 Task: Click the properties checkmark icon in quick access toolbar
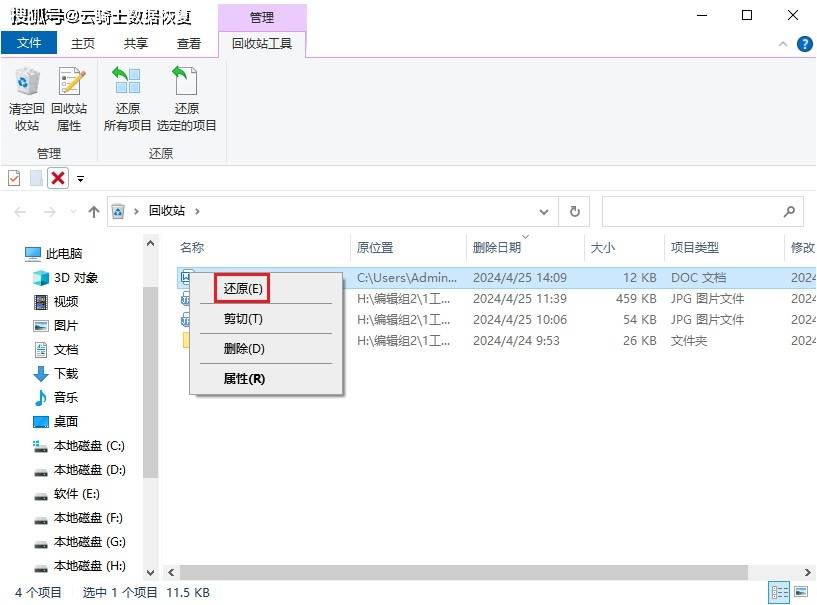(x=14, y=178)
